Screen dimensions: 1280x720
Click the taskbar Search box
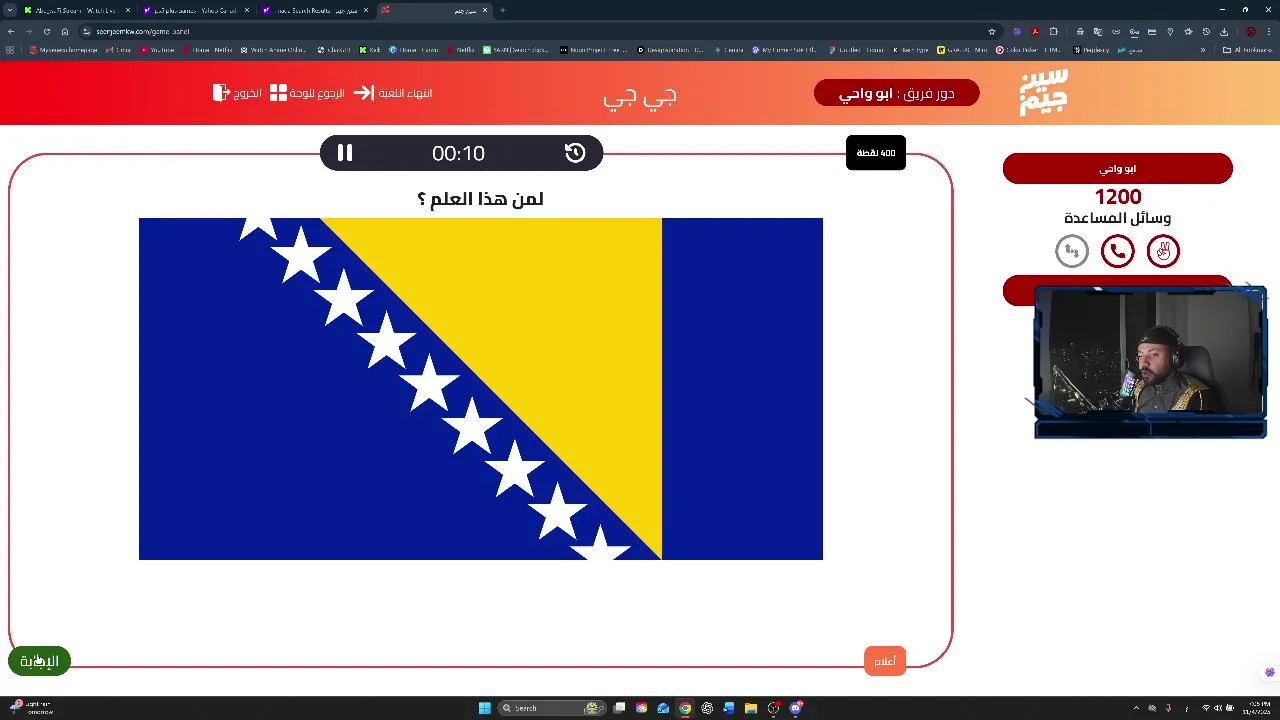click(552, 708)
